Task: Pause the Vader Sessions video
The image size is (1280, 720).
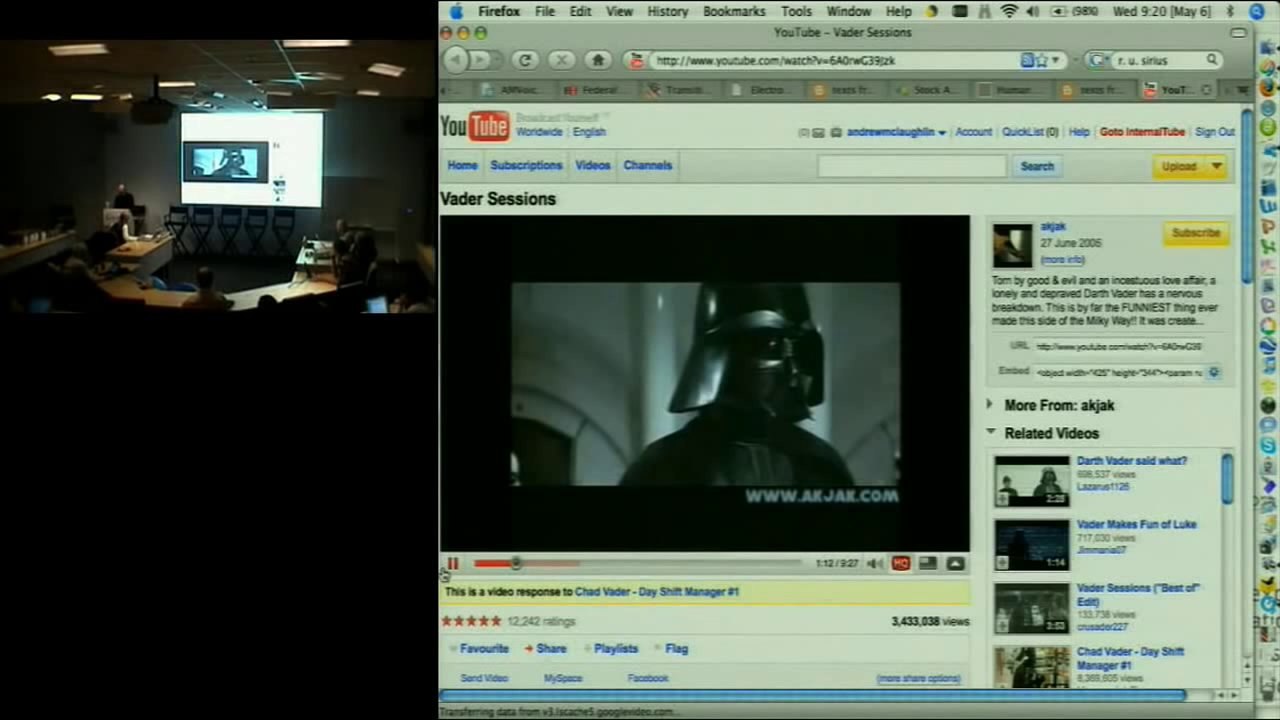Action: 453,564
